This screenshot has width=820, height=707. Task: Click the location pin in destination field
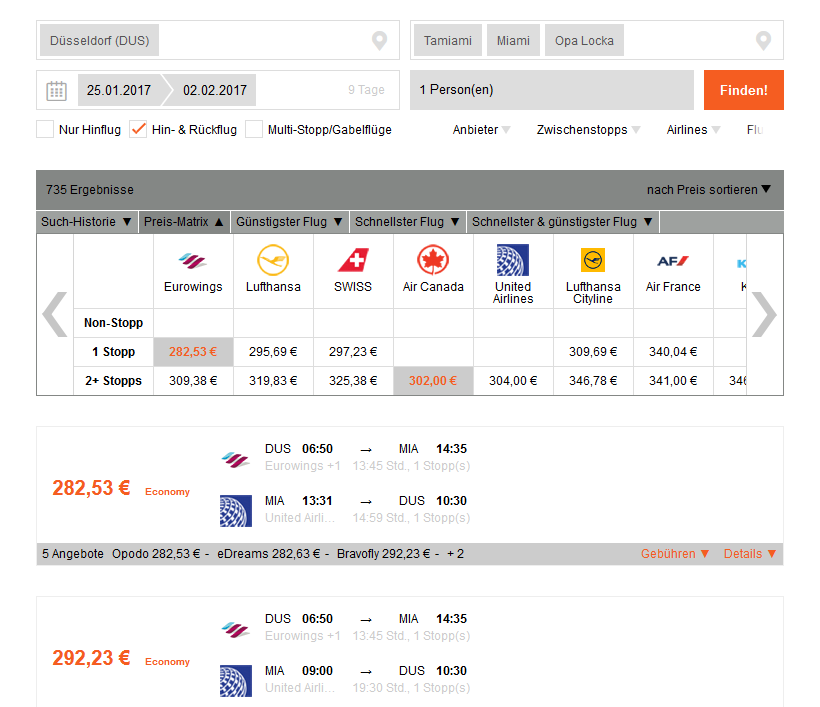(764, 40)
